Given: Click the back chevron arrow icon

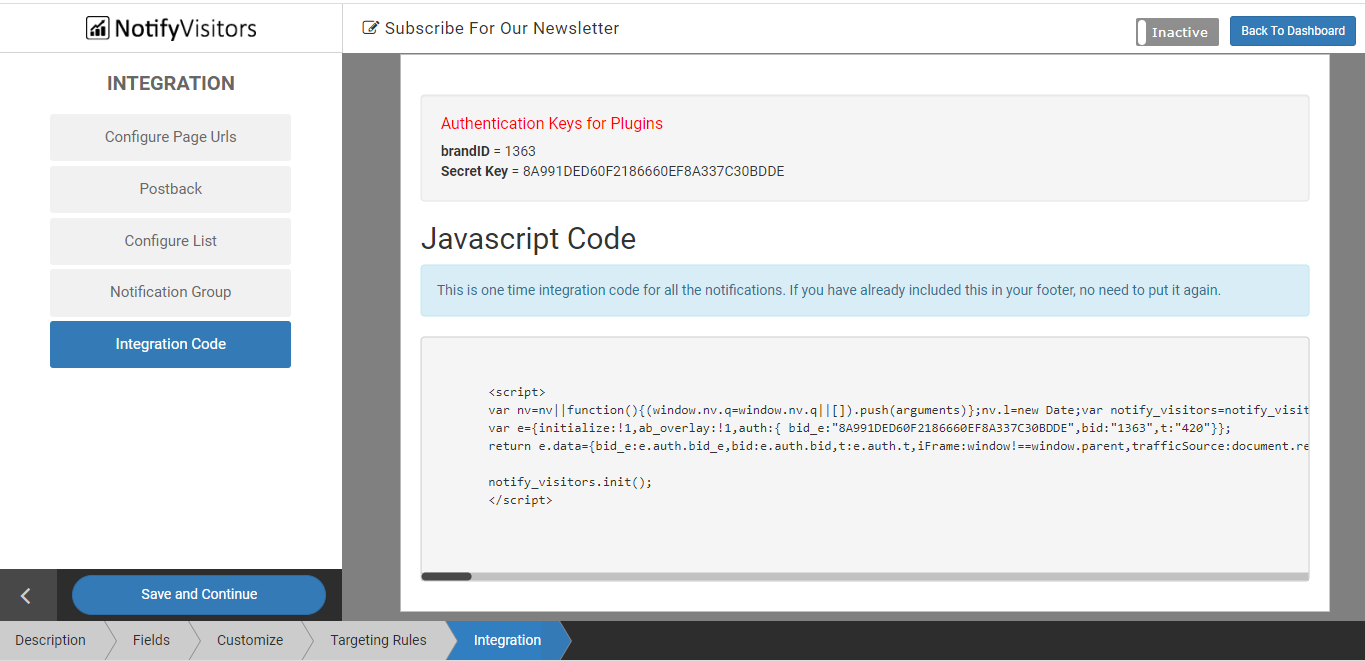Looking at the screenshot, I should tap(26, 596).
